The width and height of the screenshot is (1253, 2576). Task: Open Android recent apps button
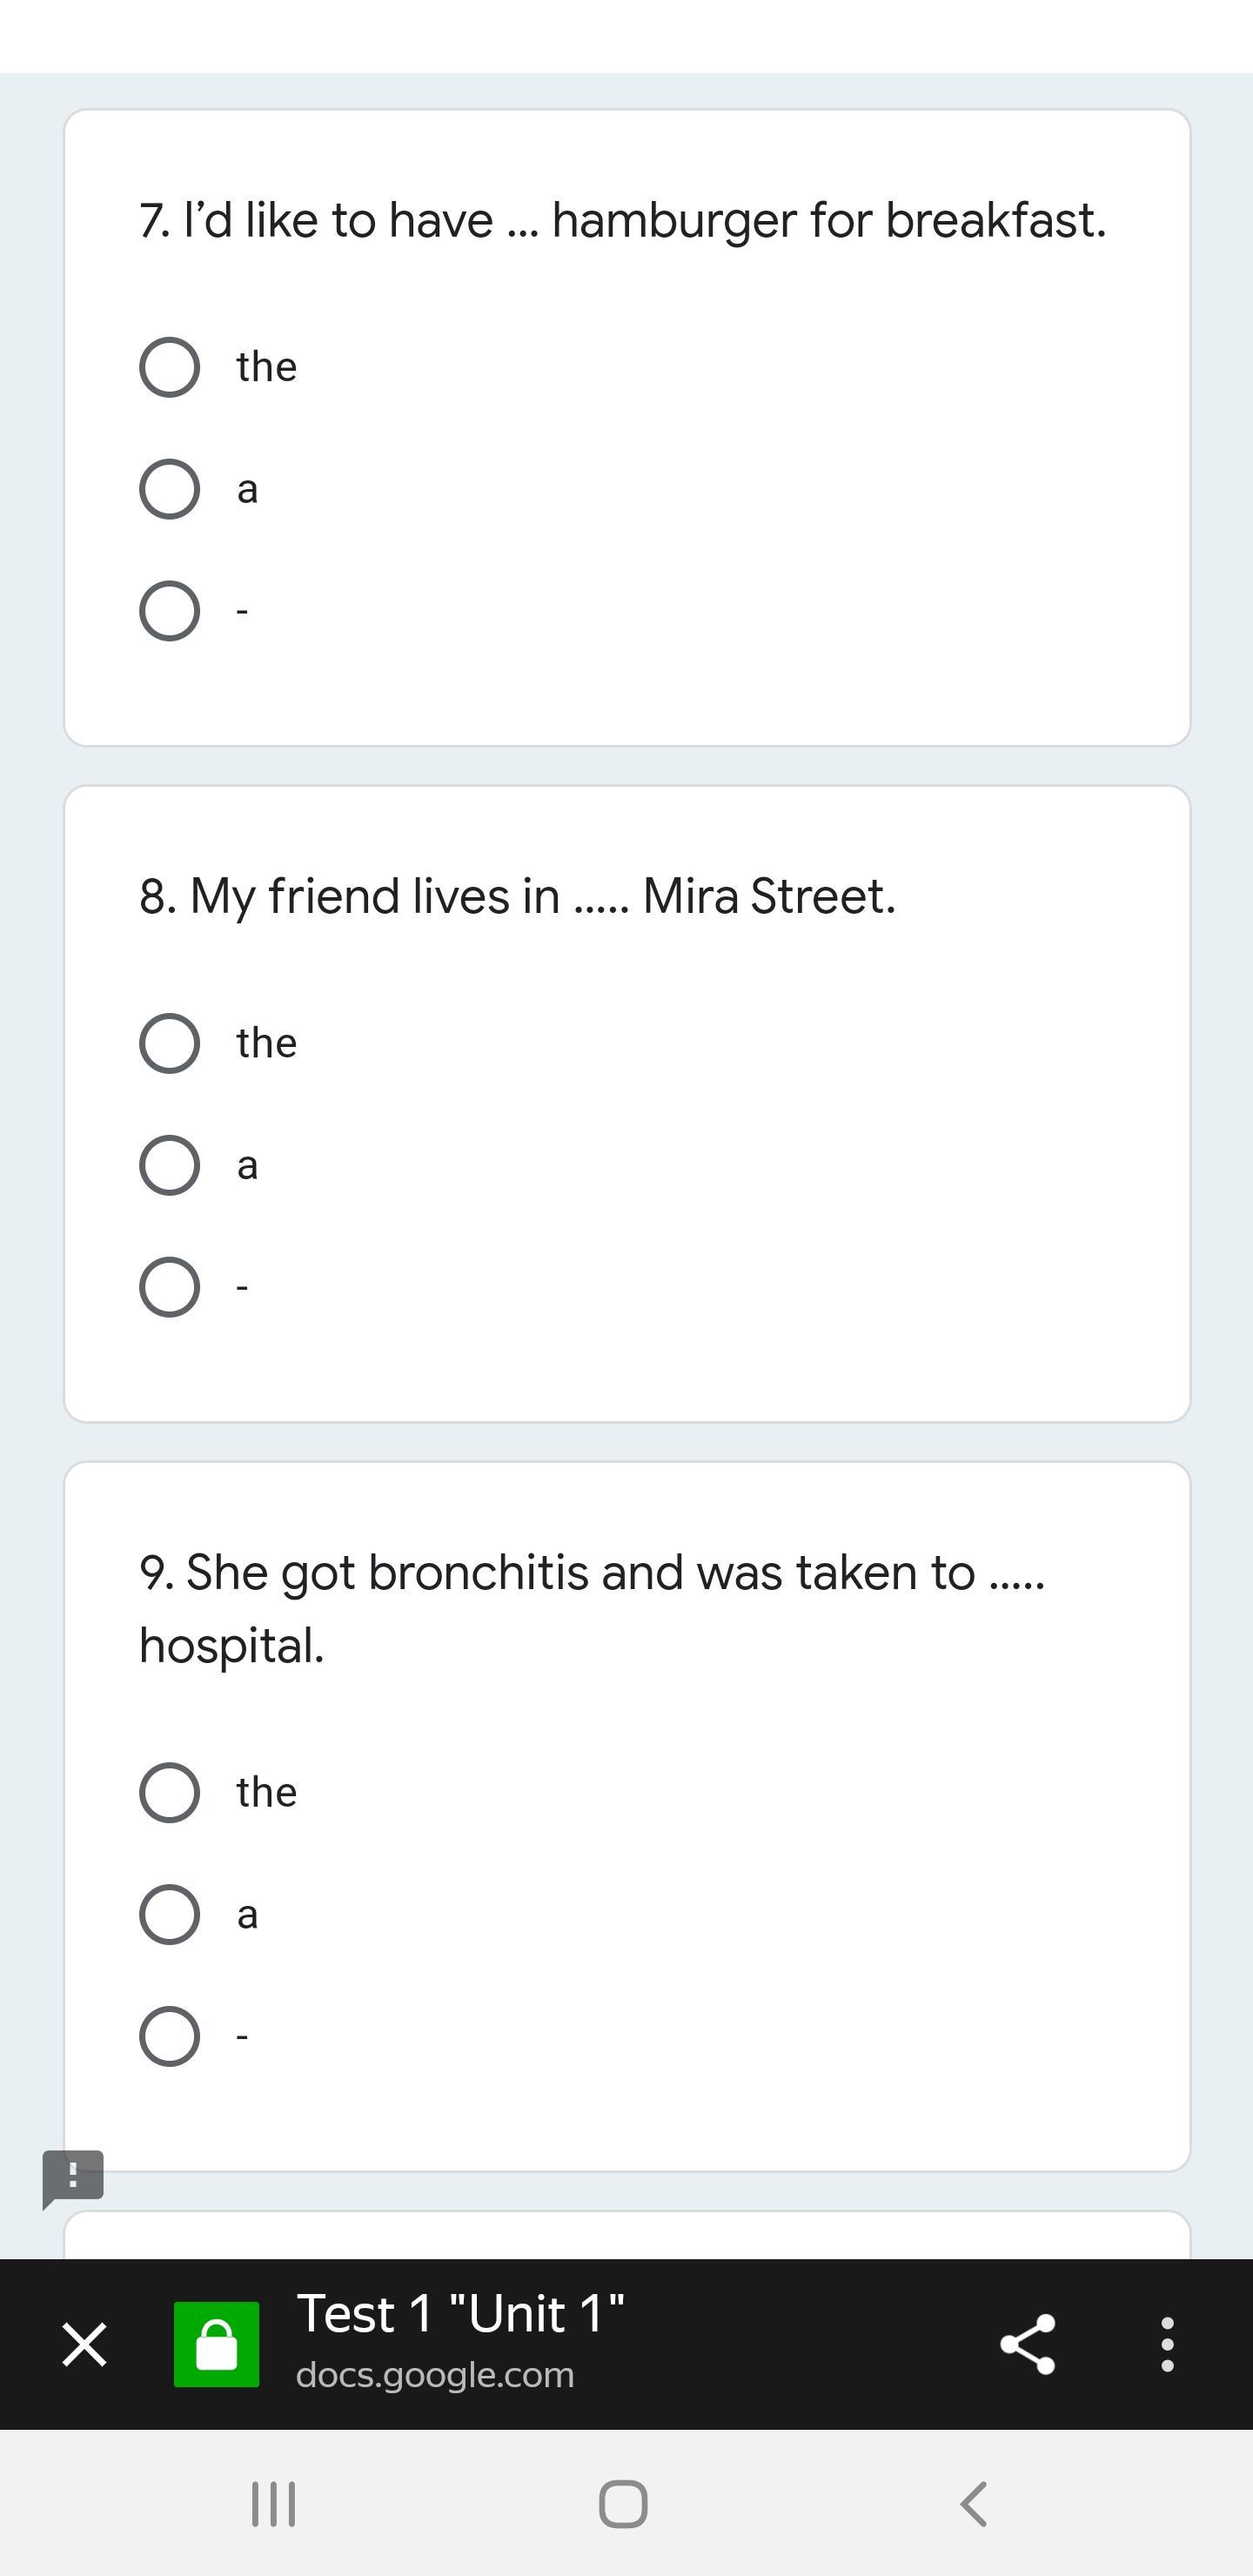[273, 2503]
